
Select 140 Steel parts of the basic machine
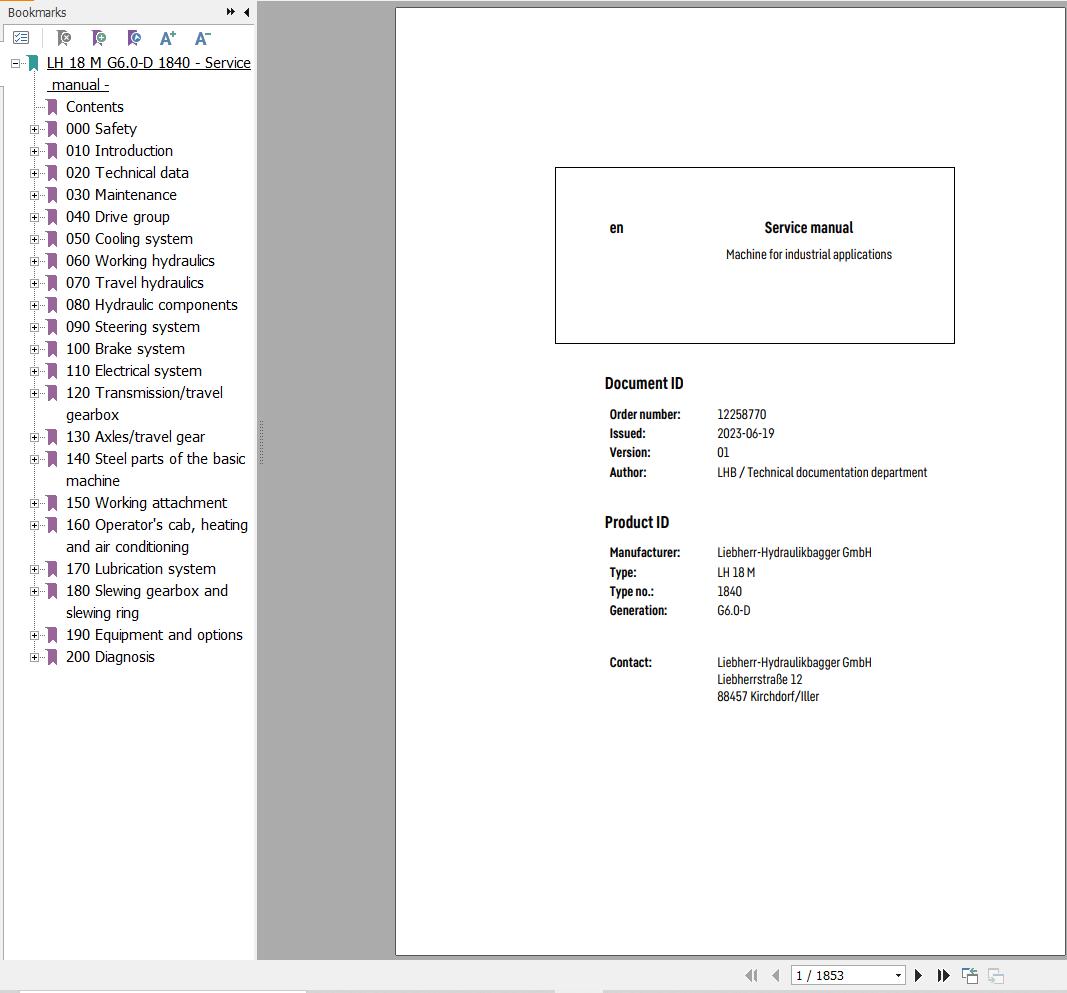pyautogui.click(x=155, y=470)
